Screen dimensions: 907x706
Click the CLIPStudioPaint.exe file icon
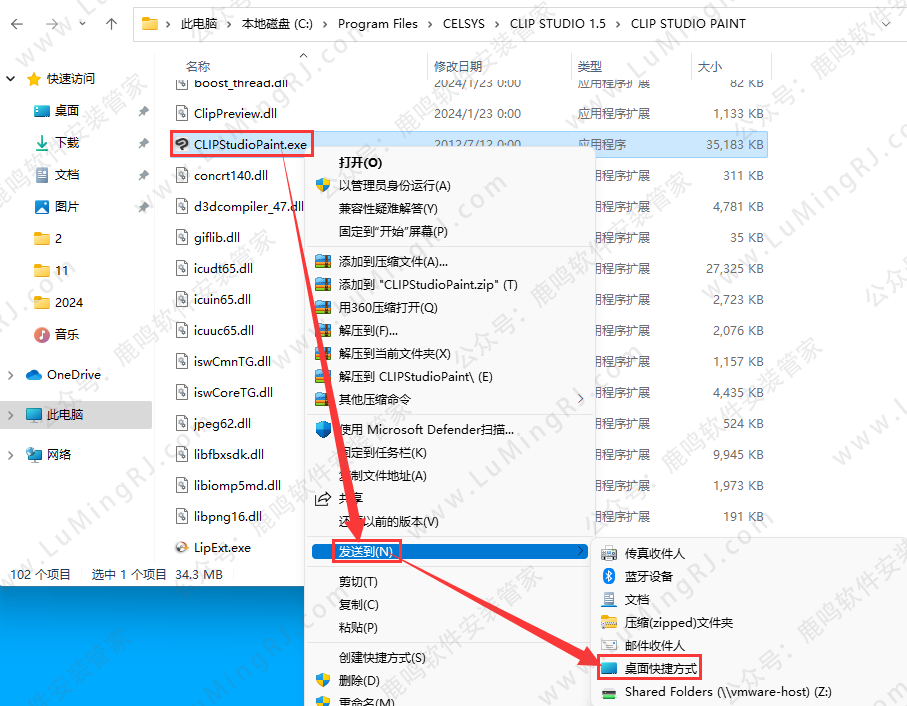tap(182, 145)
